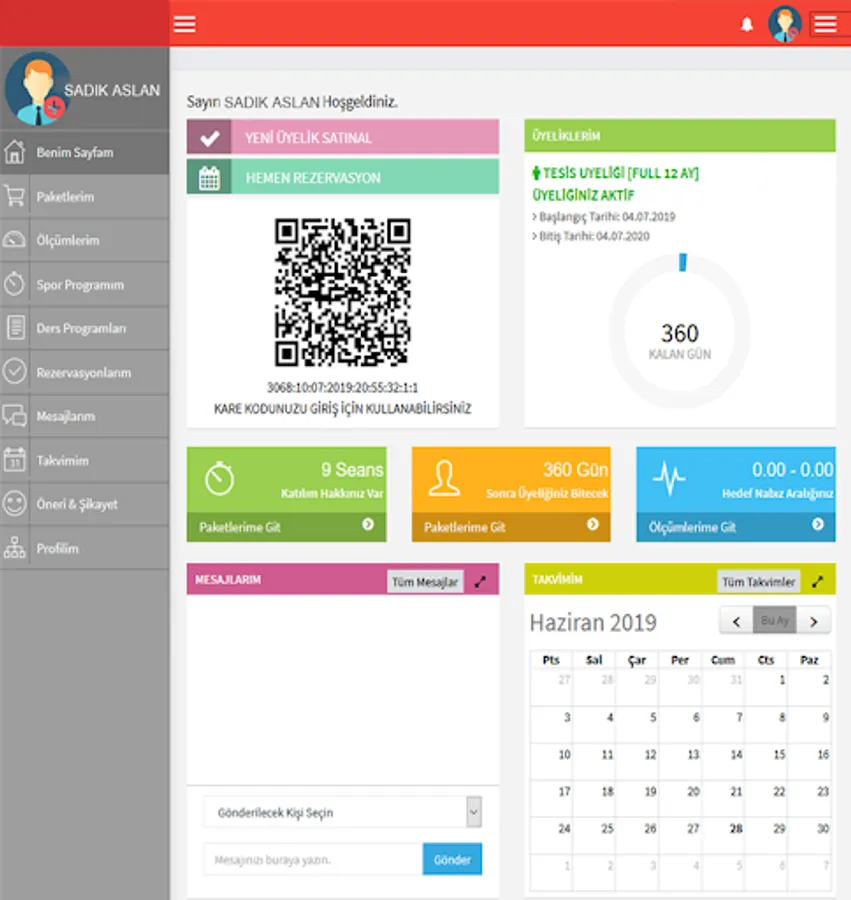This screenshot has width=851, height=900.
Task: Click the arrow icon on the 360 Gün card
Action: pos(593,525)
